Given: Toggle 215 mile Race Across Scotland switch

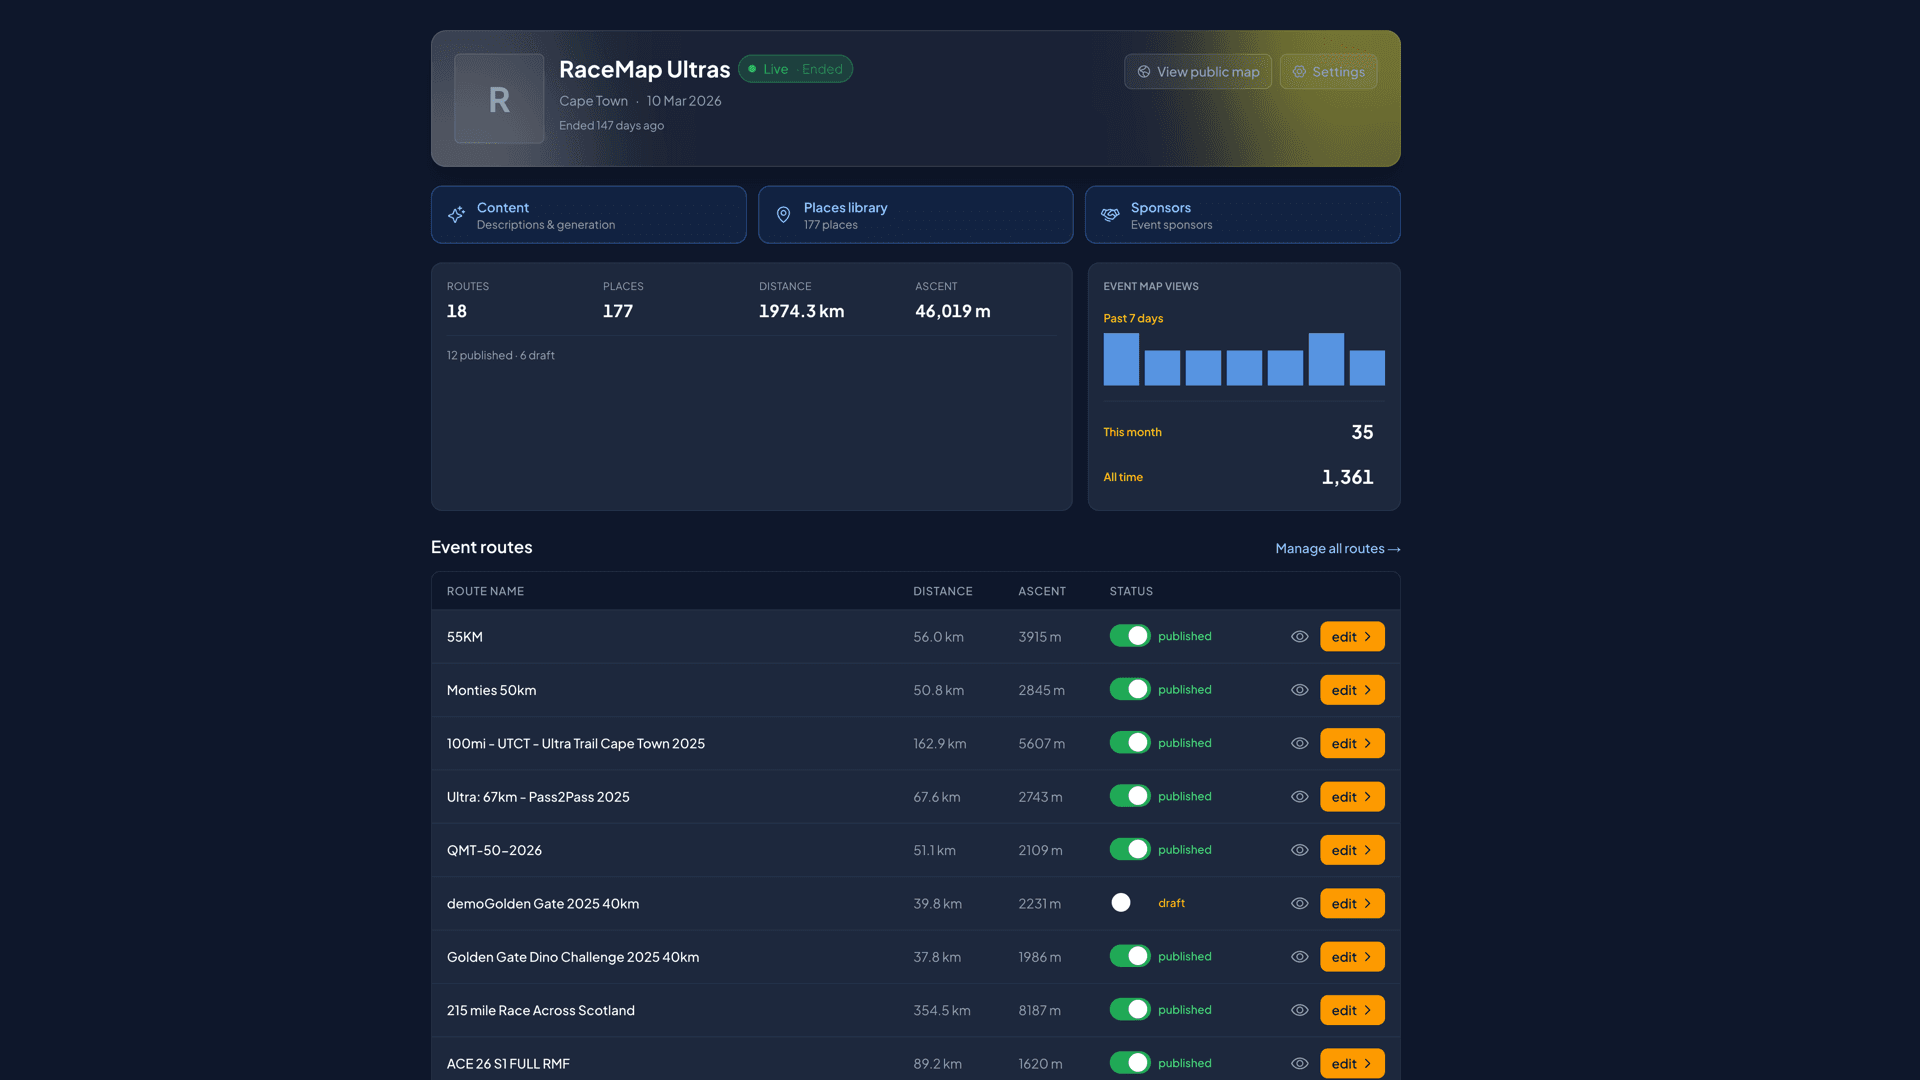Looking at the screenshot, I should click(x=1130, y=1009).
